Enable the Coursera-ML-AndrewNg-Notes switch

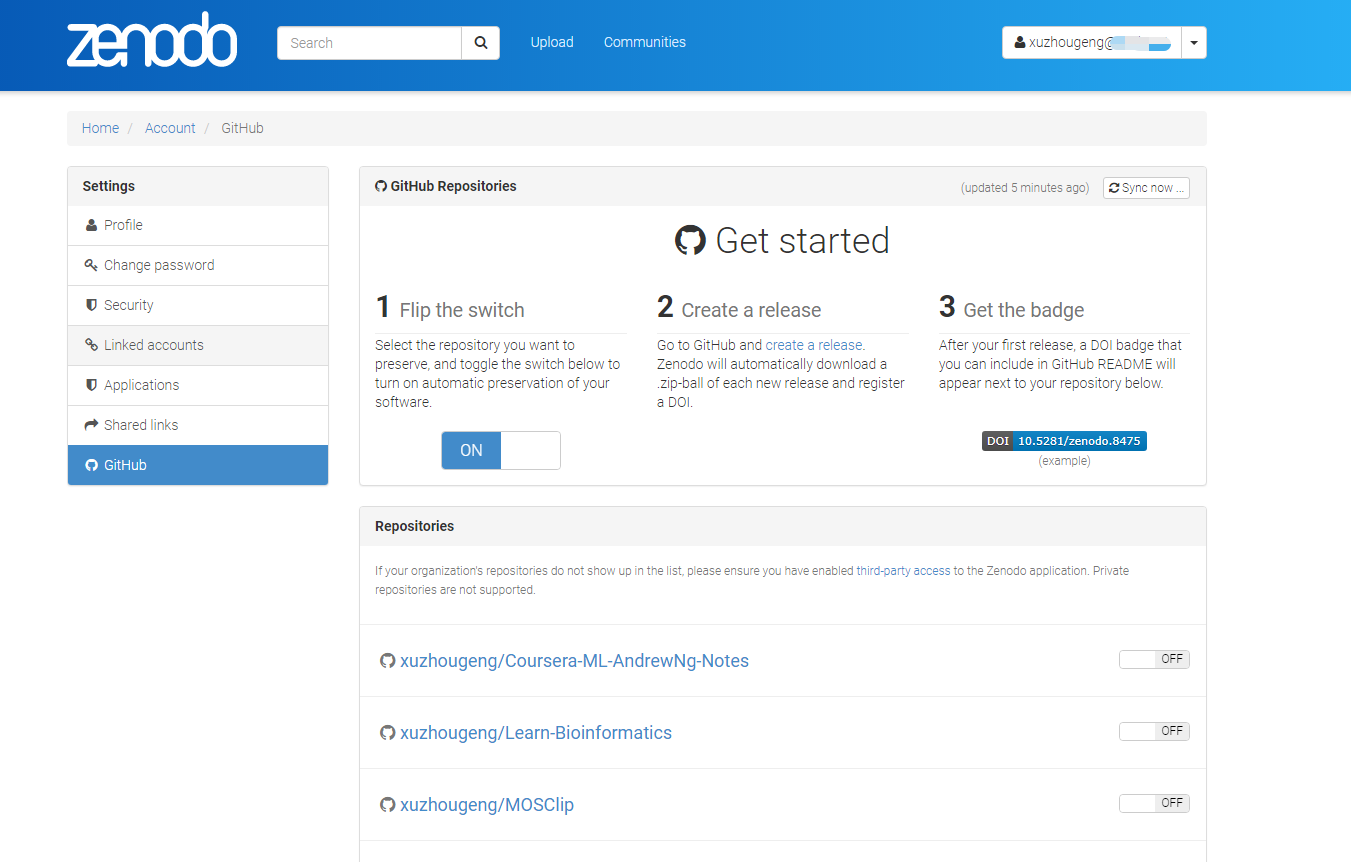coord(1154,659)
